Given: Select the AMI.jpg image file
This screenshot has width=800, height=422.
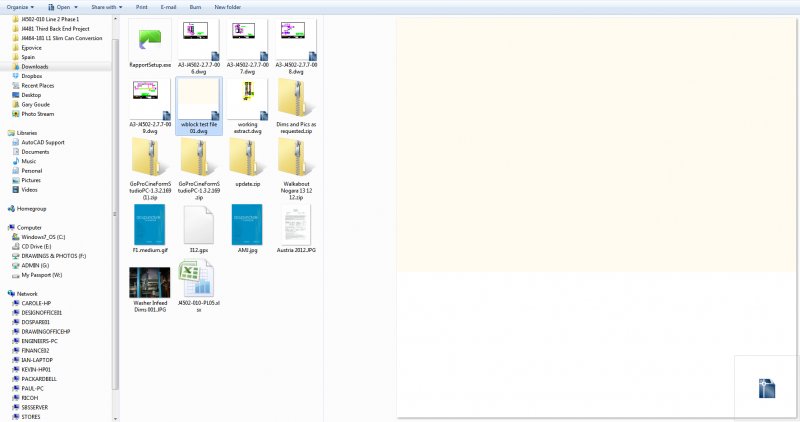Looking at the screenshot, I should click(x=247, y=229).
